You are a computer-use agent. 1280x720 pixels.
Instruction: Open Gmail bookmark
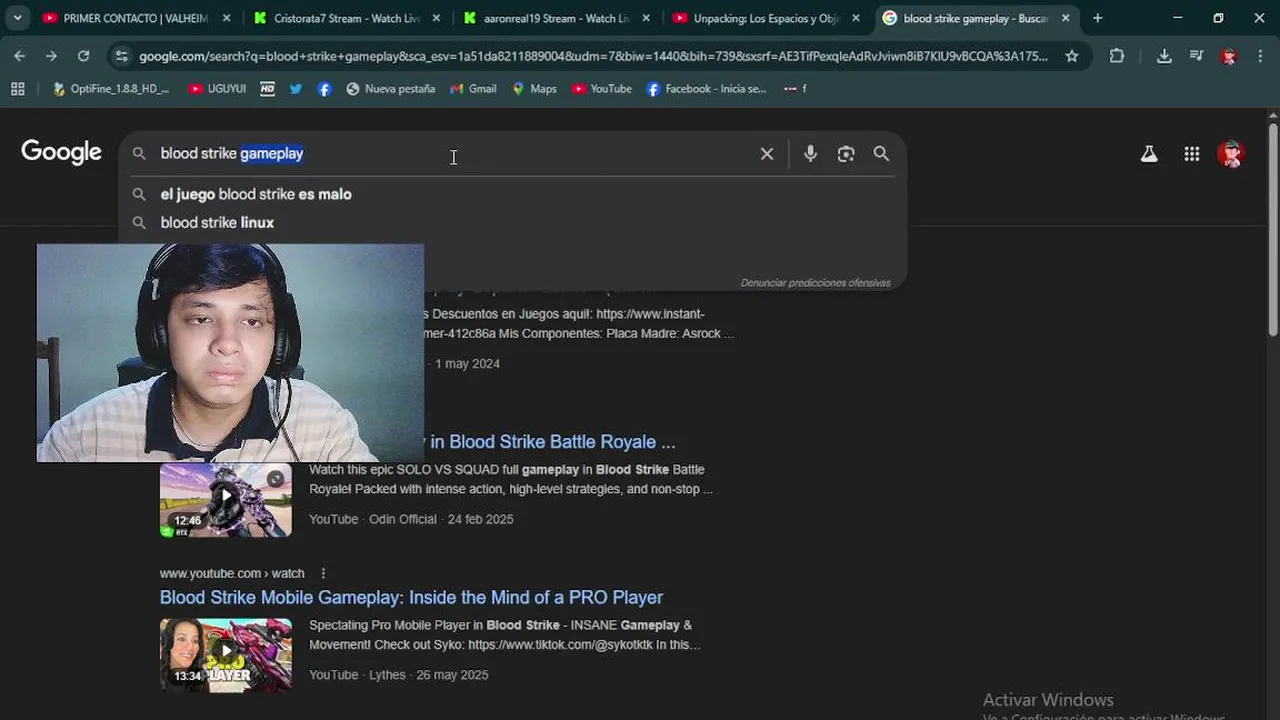point(473,89)
